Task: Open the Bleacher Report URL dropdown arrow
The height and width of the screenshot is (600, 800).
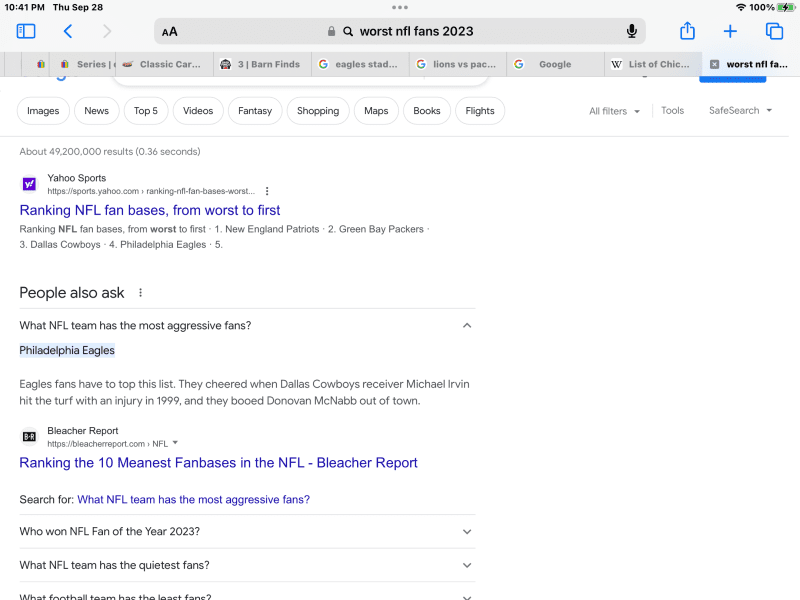Action: (x=175, y=443)
